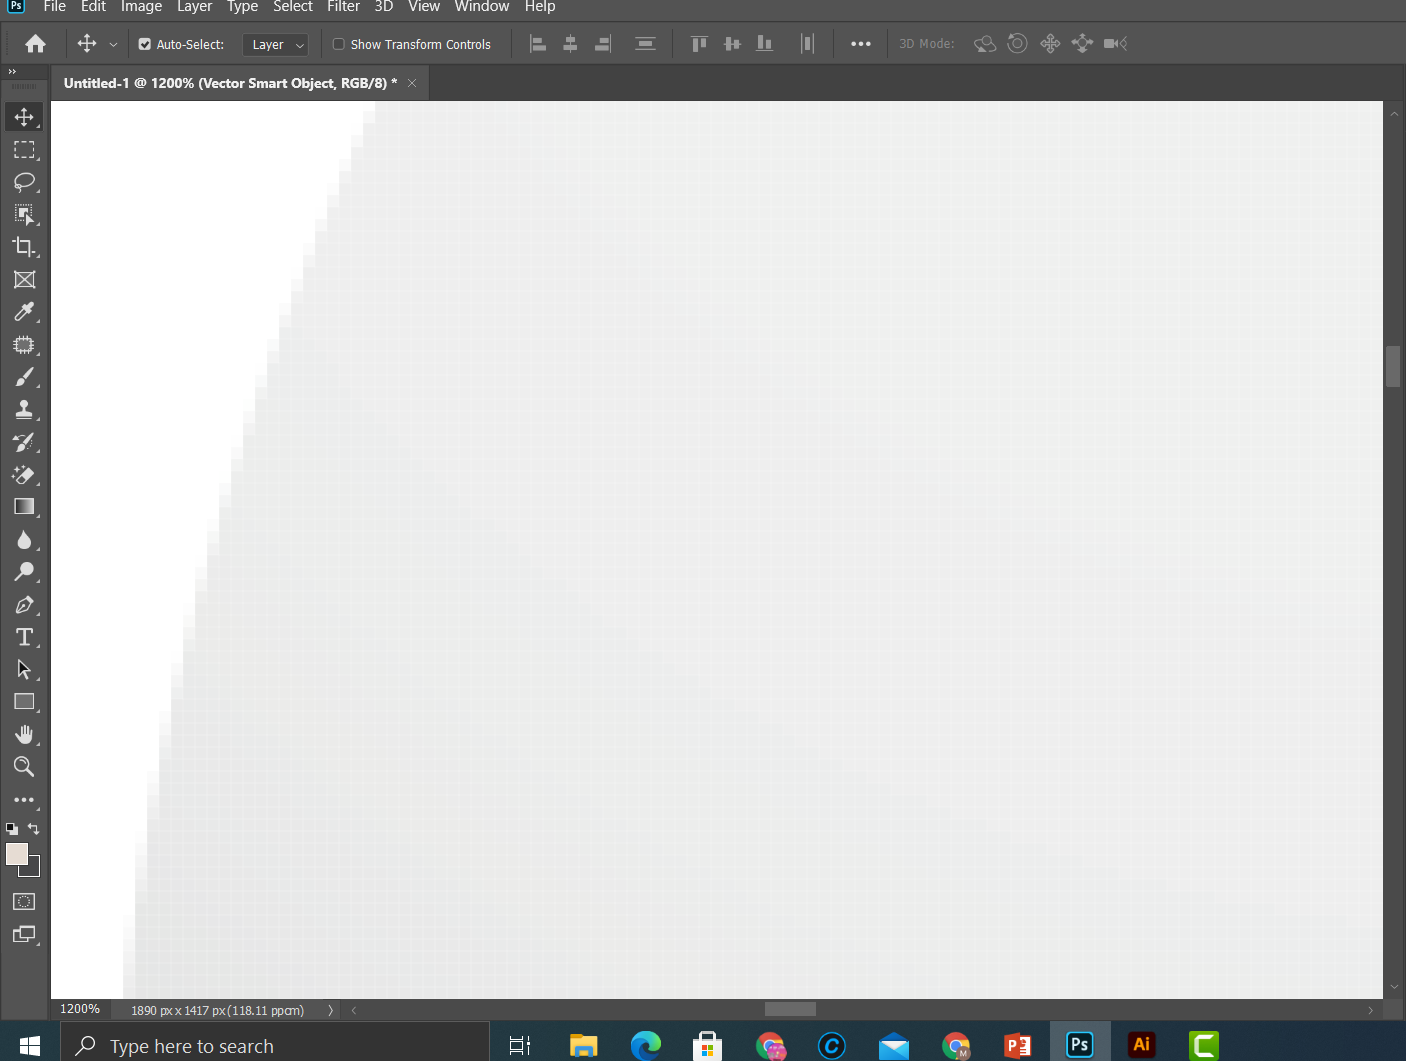Select the Brush tool
Viewport: 1406px width, 1061px height.
24,377
